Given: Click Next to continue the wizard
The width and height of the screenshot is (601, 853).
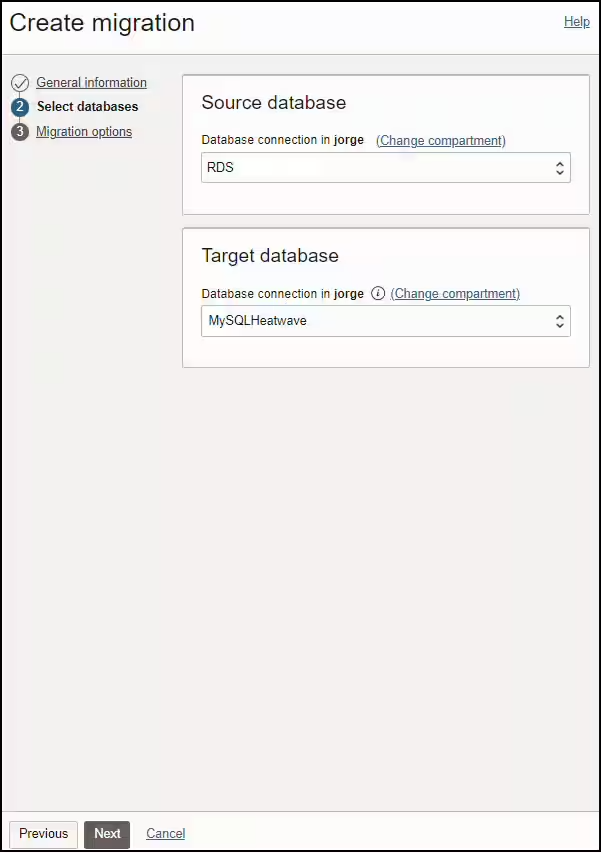Looking at the screenshot, I should (x=106, y=833).
